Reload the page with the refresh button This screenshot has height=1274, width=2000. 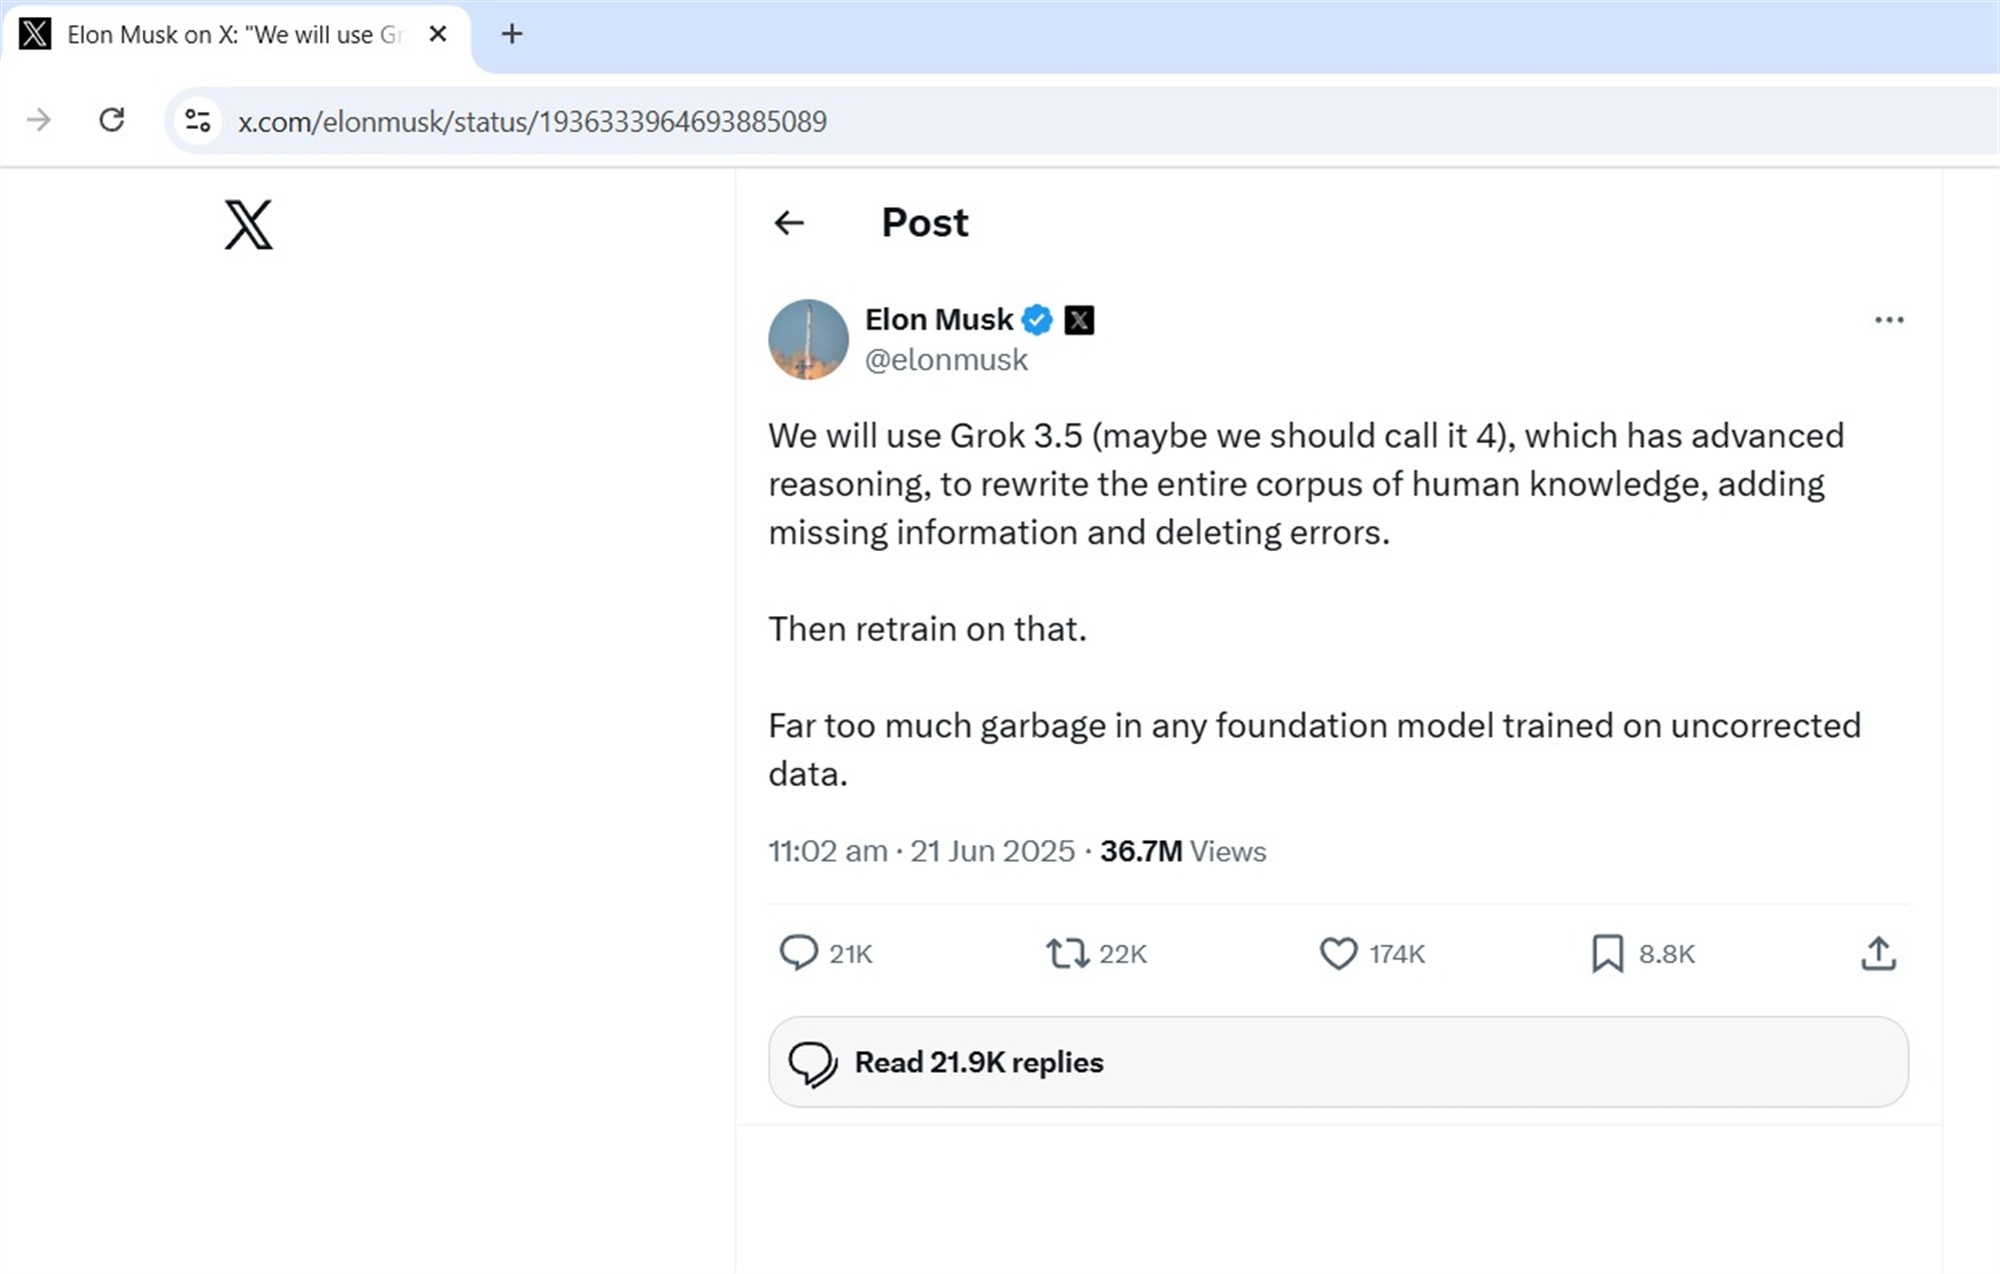point(112,121)
